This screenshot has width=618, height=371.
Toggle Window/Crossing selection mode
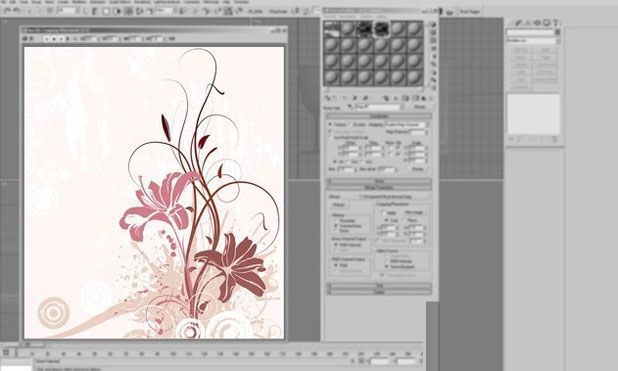click(x=117, y=11)
